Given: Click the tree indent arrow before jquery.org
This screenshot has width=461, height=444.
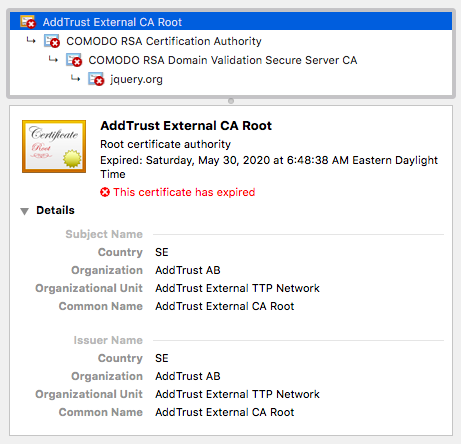Looking at the screenshot, I should tap(75, 78).
